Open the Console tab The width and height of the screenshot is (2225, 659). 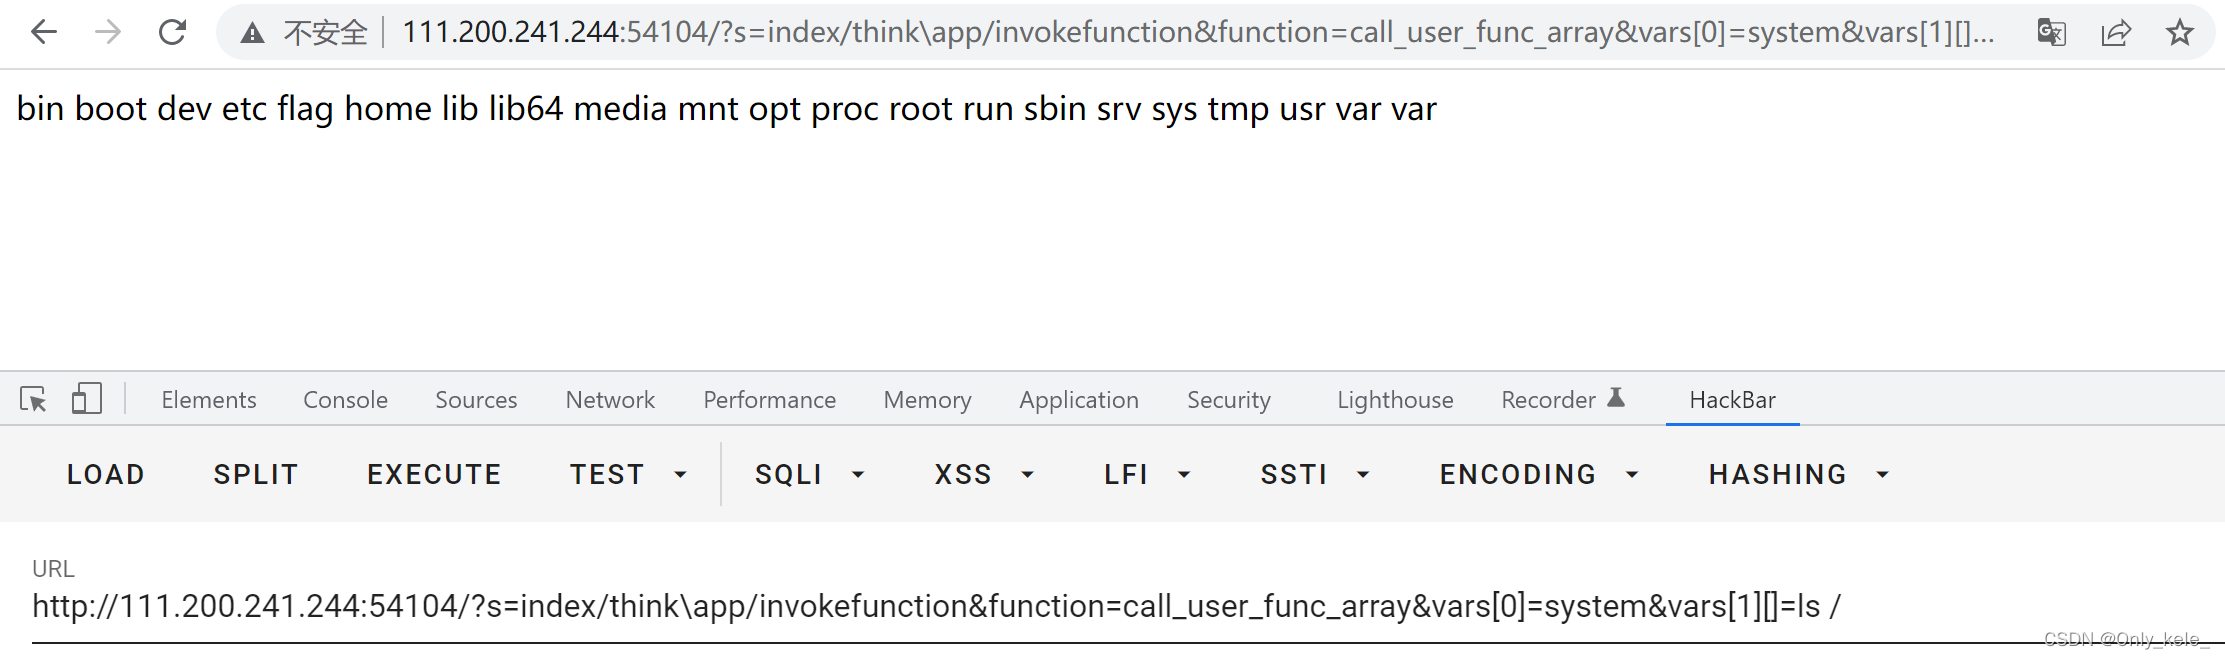[345, 400]
